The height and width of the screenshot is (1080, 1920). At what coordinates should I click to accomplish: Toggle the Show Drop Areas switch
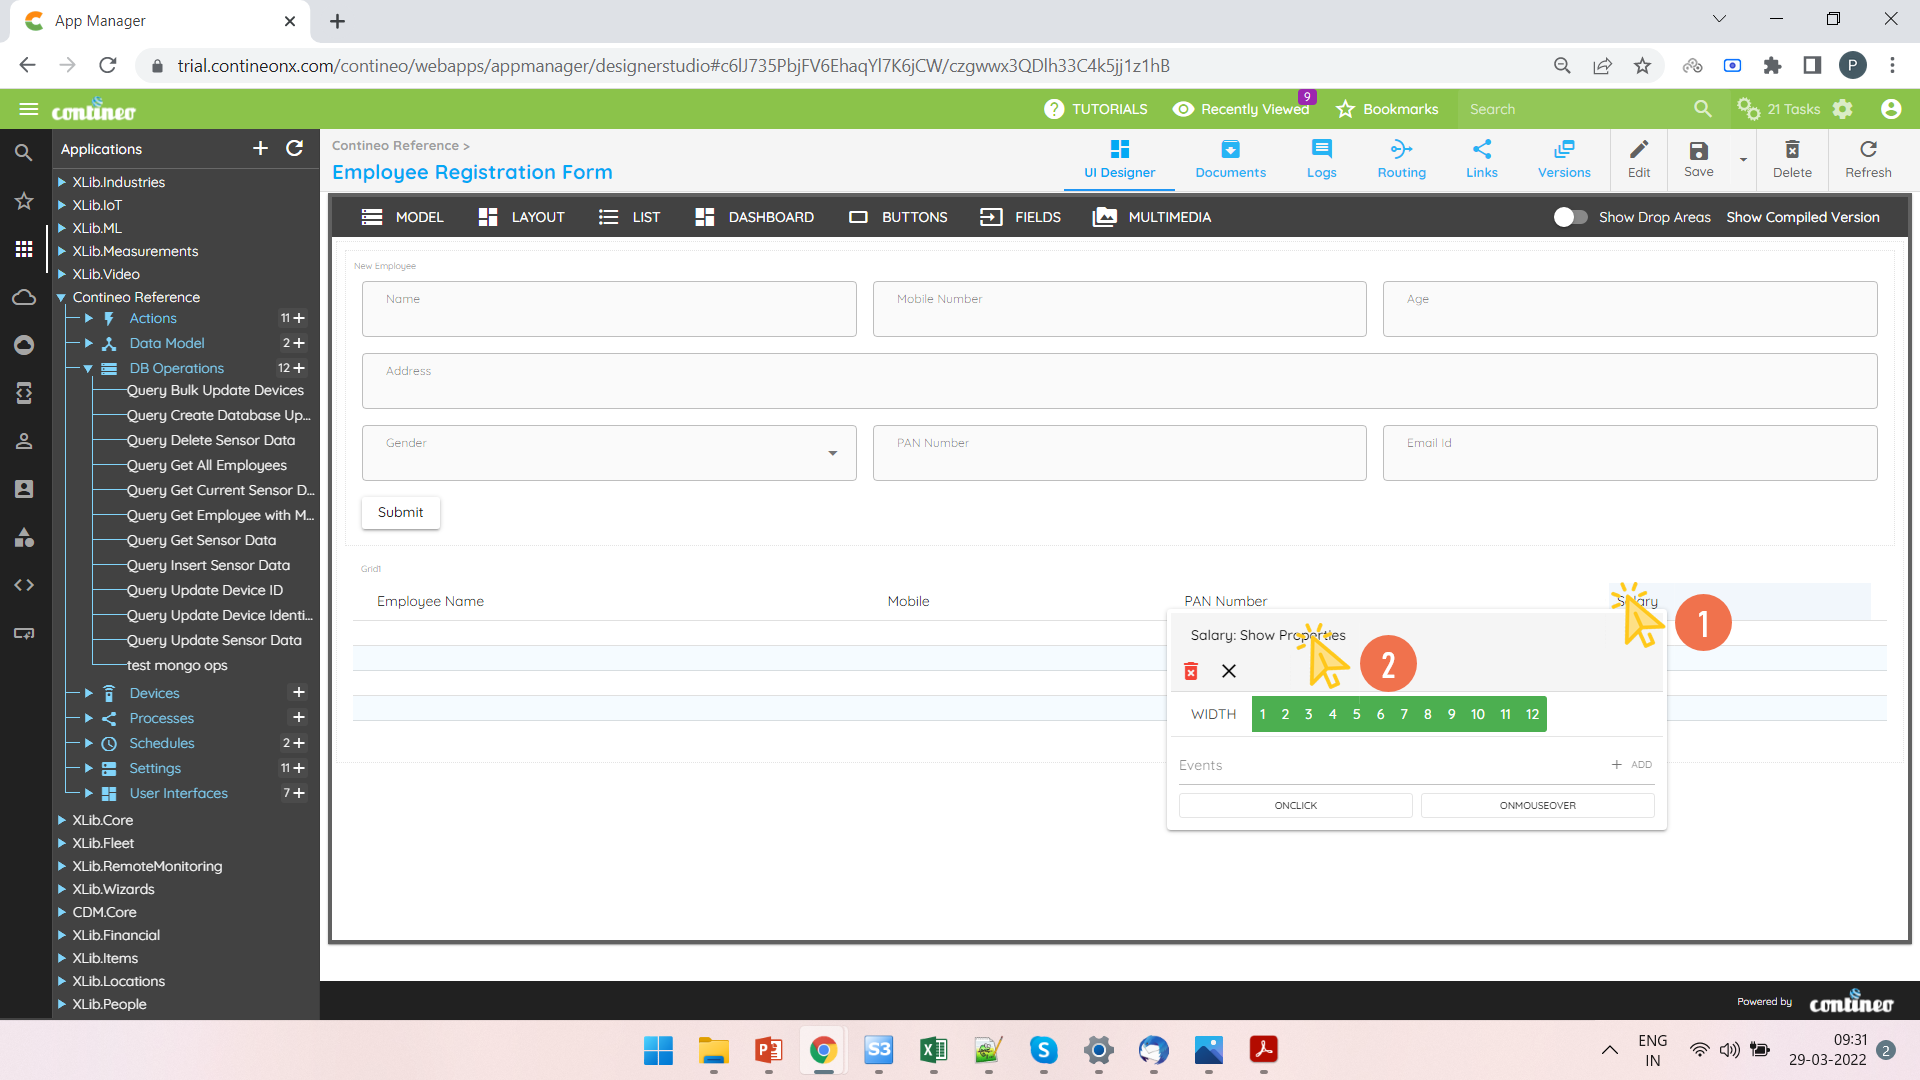[1570, 217]
